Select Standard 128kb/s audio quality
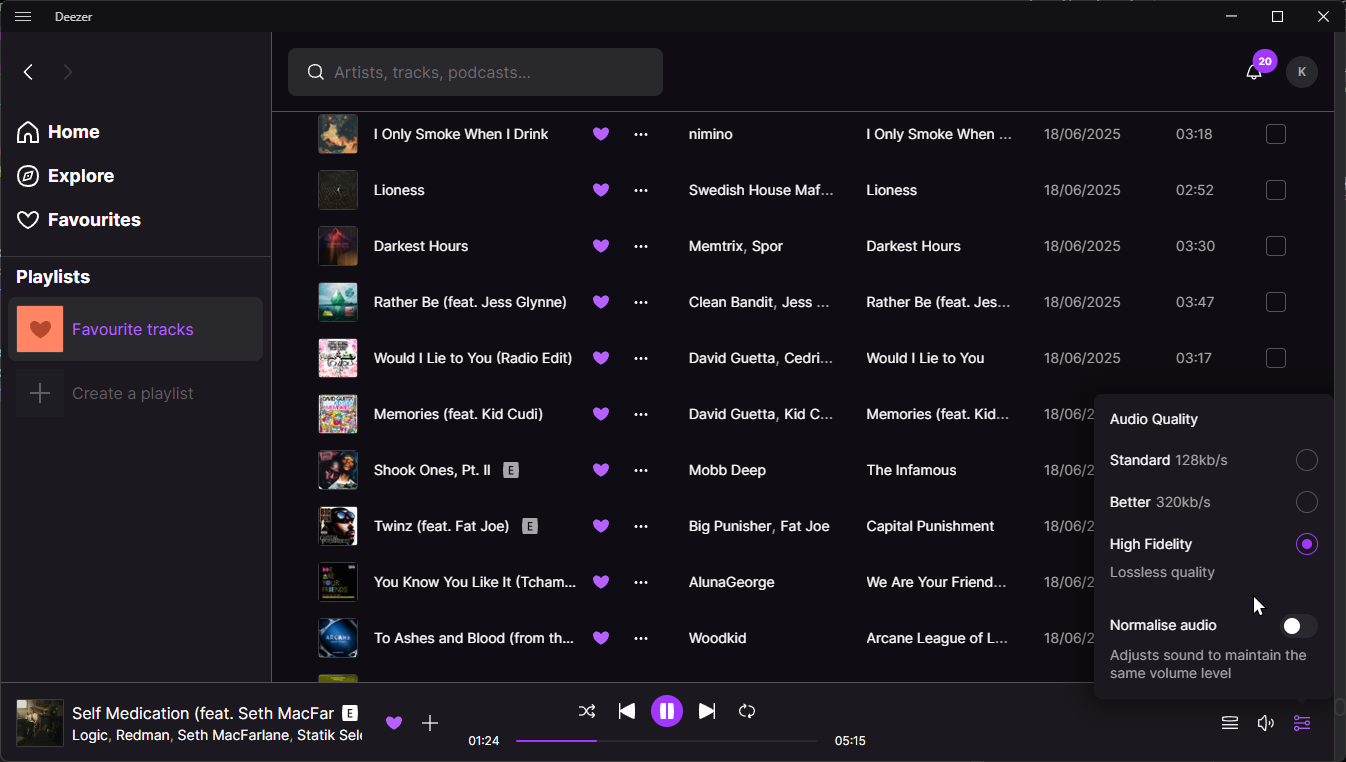1346x762 pixels. 1307,460
